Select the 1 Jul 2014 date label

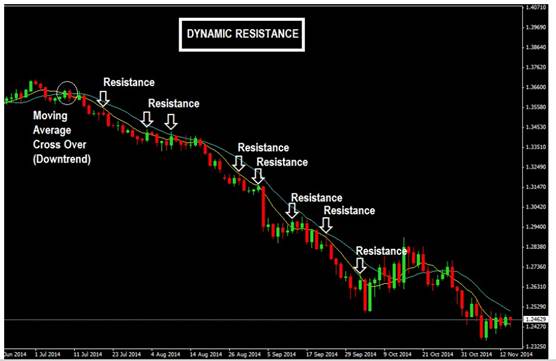48,354
